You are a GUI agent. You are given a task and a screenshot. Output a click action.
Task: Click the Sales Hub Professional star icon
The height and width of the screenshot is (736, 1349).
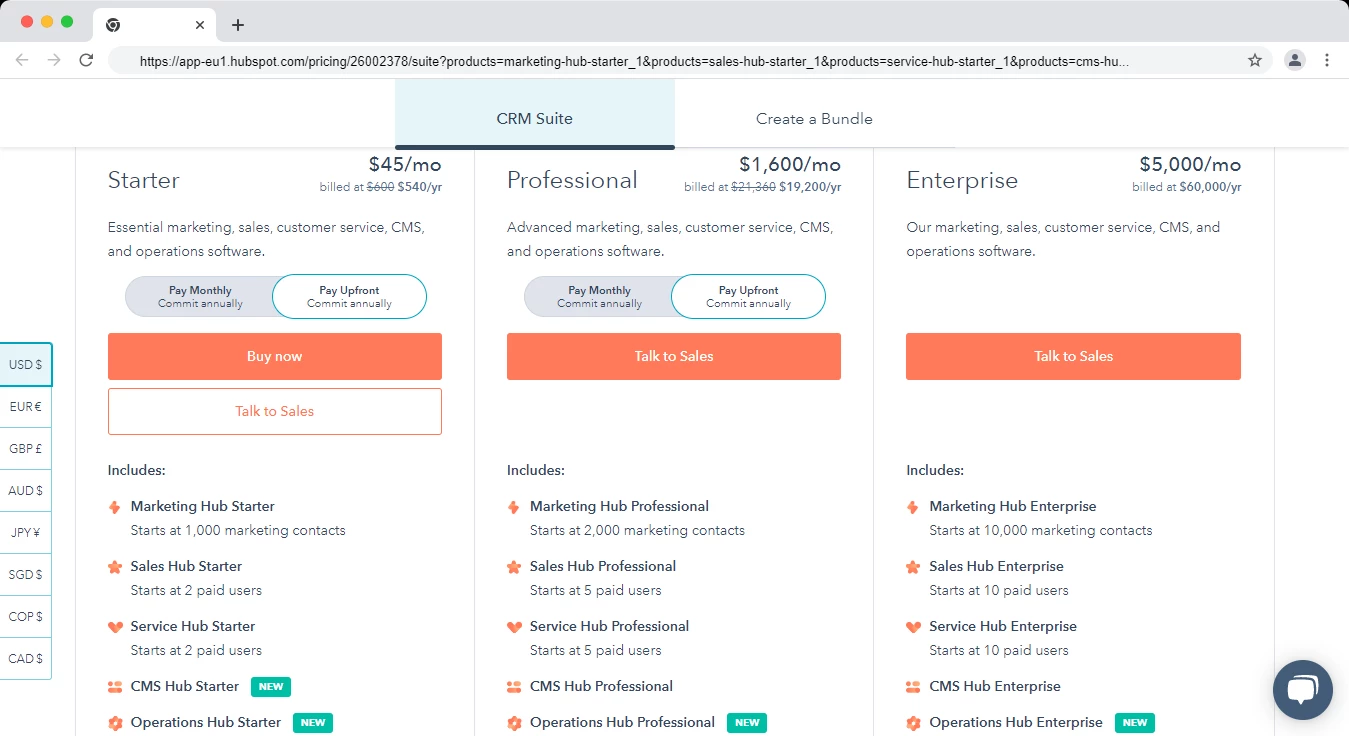[514, 567]
